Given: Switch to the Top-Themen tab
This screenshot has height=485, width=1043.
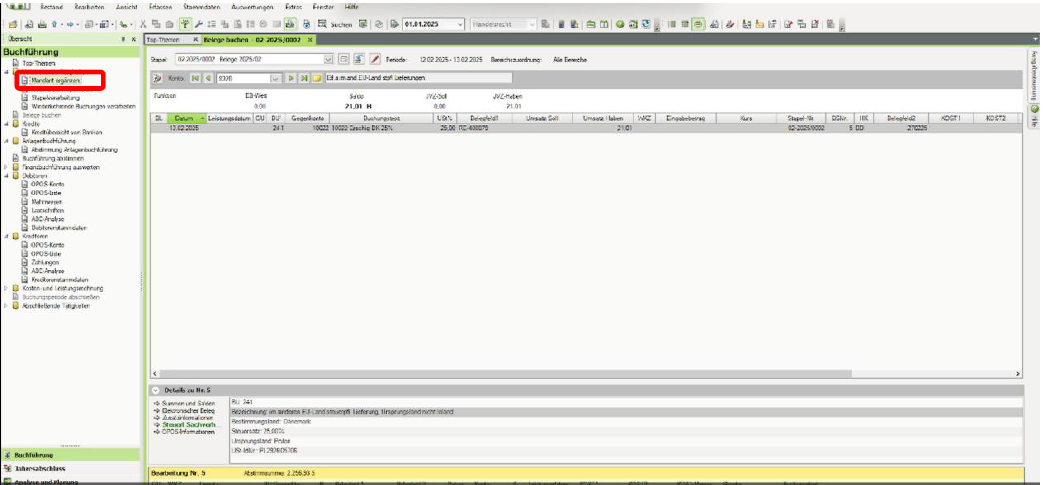Looking at the screenshot, I should [164, 39].
